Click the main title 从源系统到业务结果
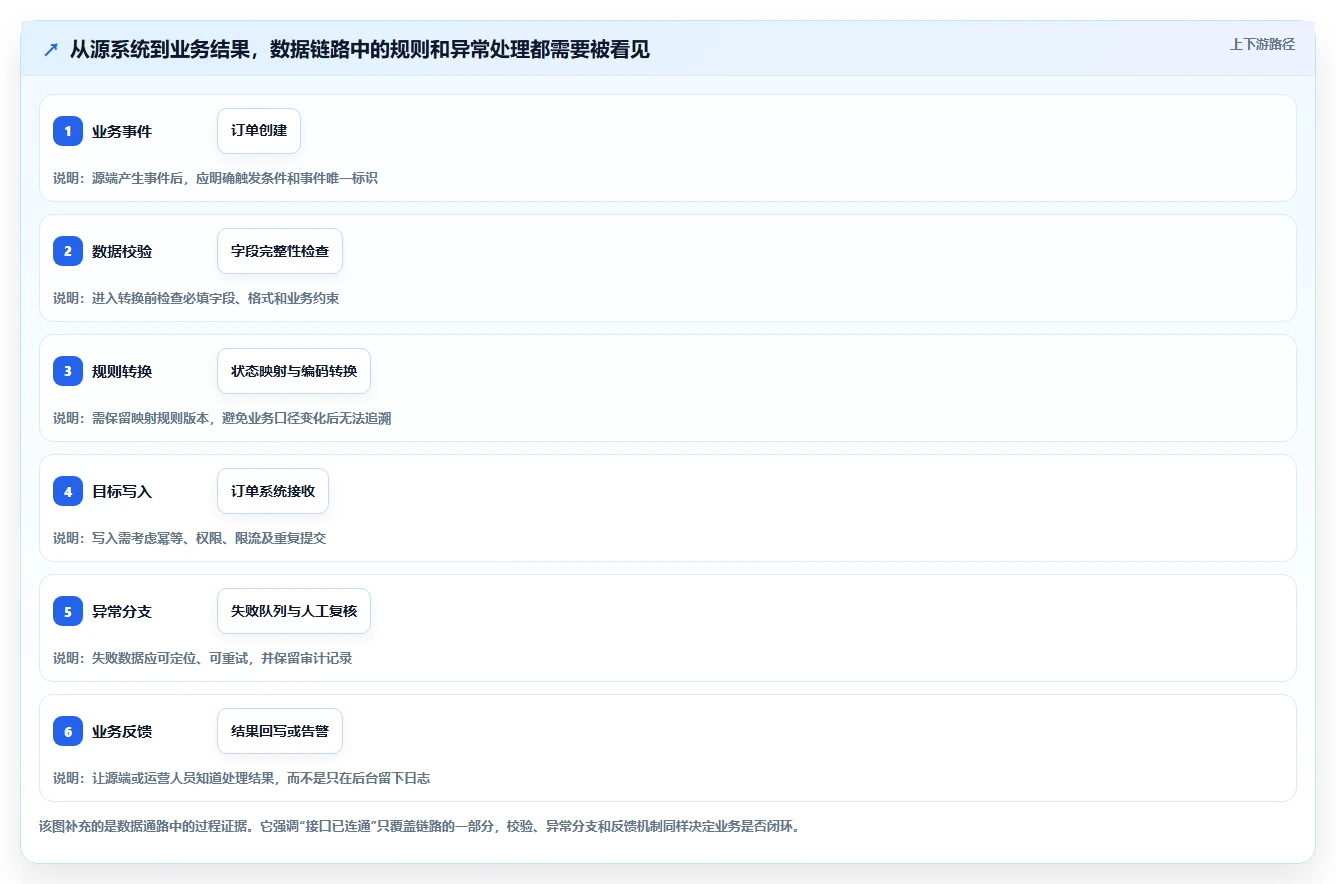The image size is (1336, 884). pos(360,50)
